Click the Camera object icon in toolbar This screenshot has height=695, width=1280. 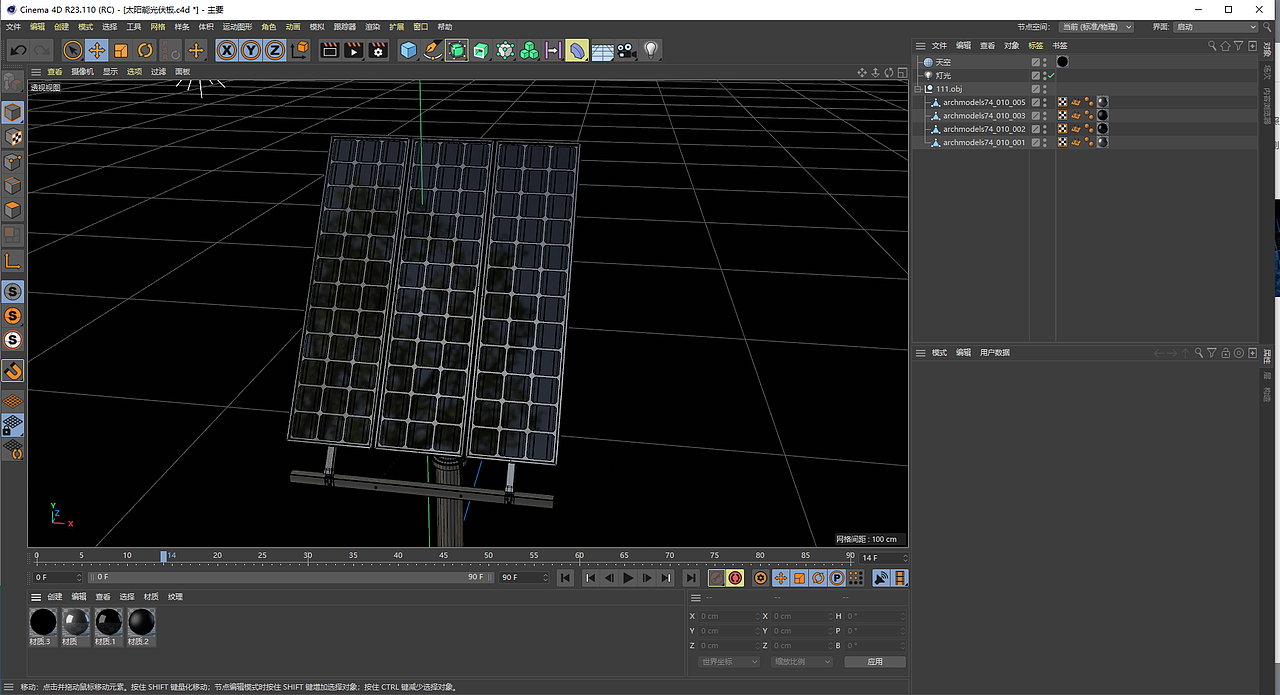coord(627,50)
